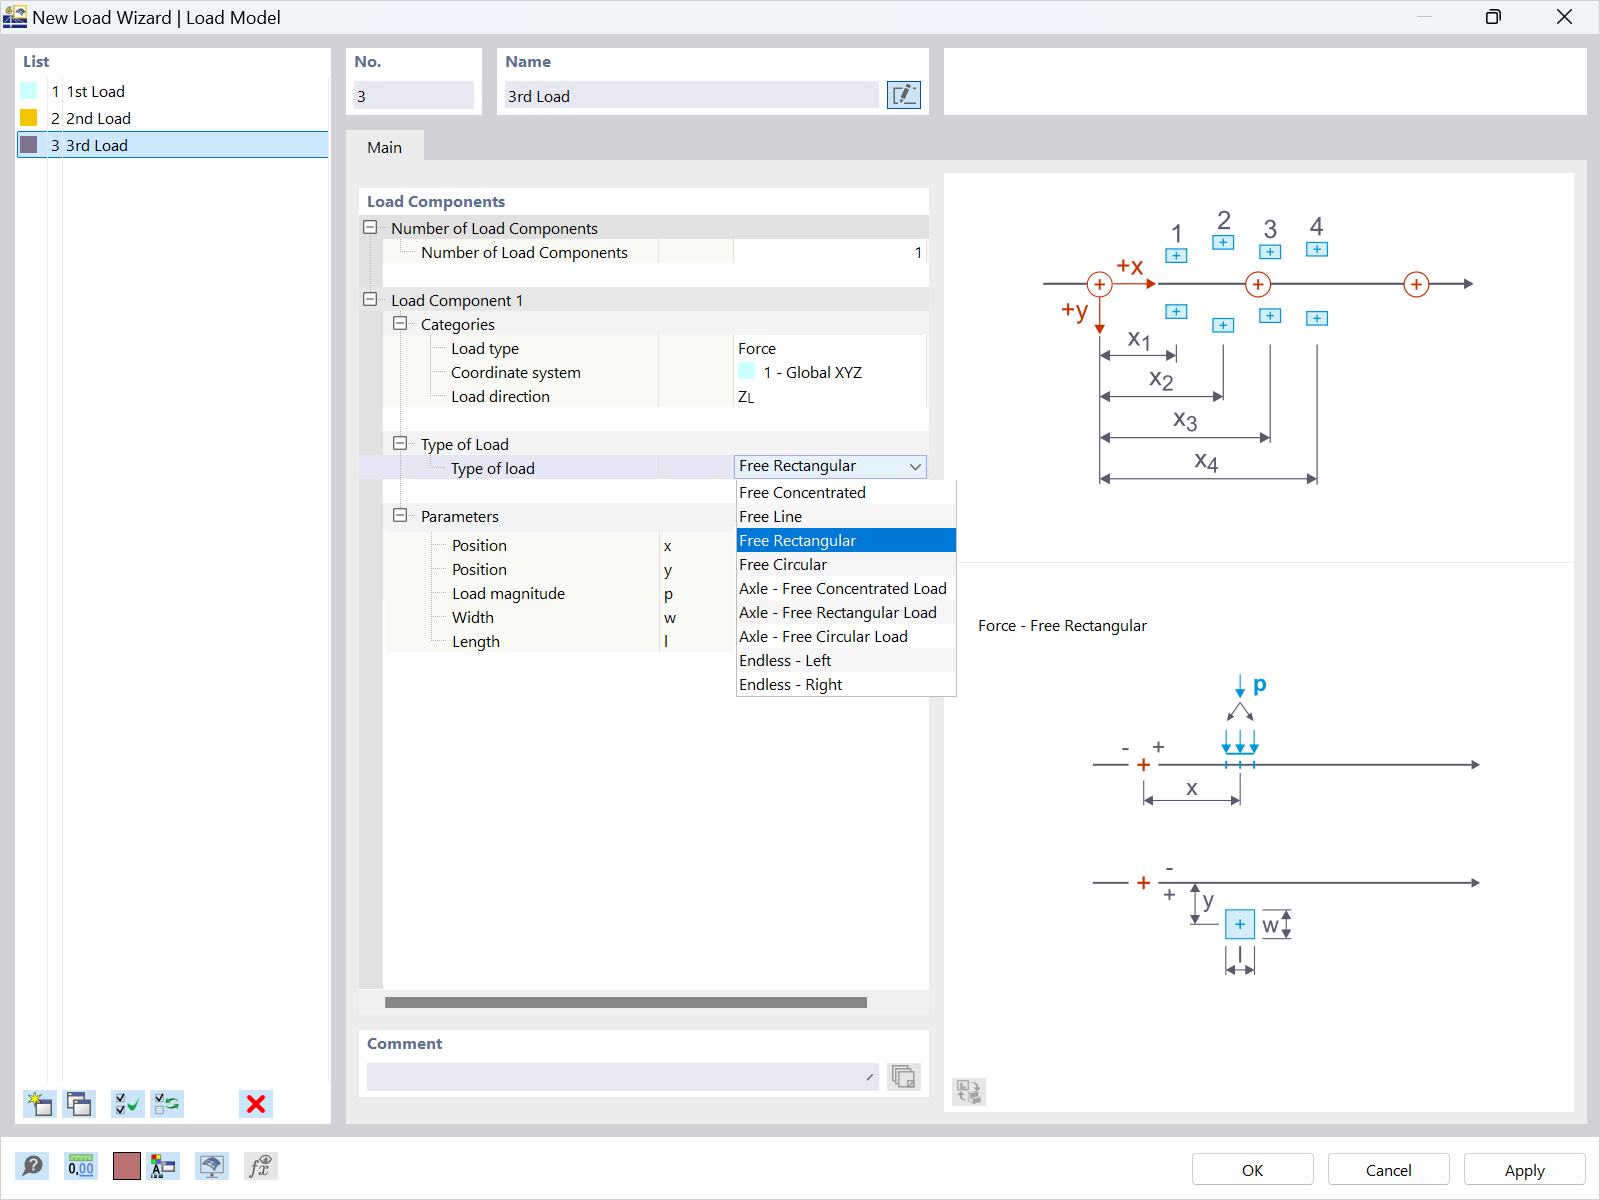1600x1200 pixels.
Task: Click the yellow color swatch of 2nd Load
Action: tap(29, 118)
